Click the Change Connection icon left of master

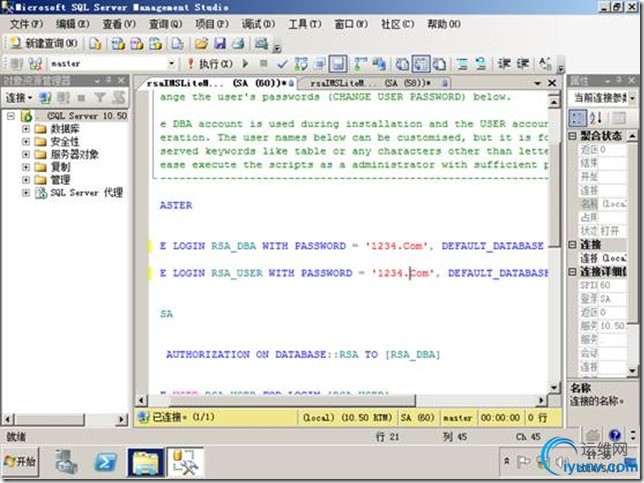click(35, 64)
